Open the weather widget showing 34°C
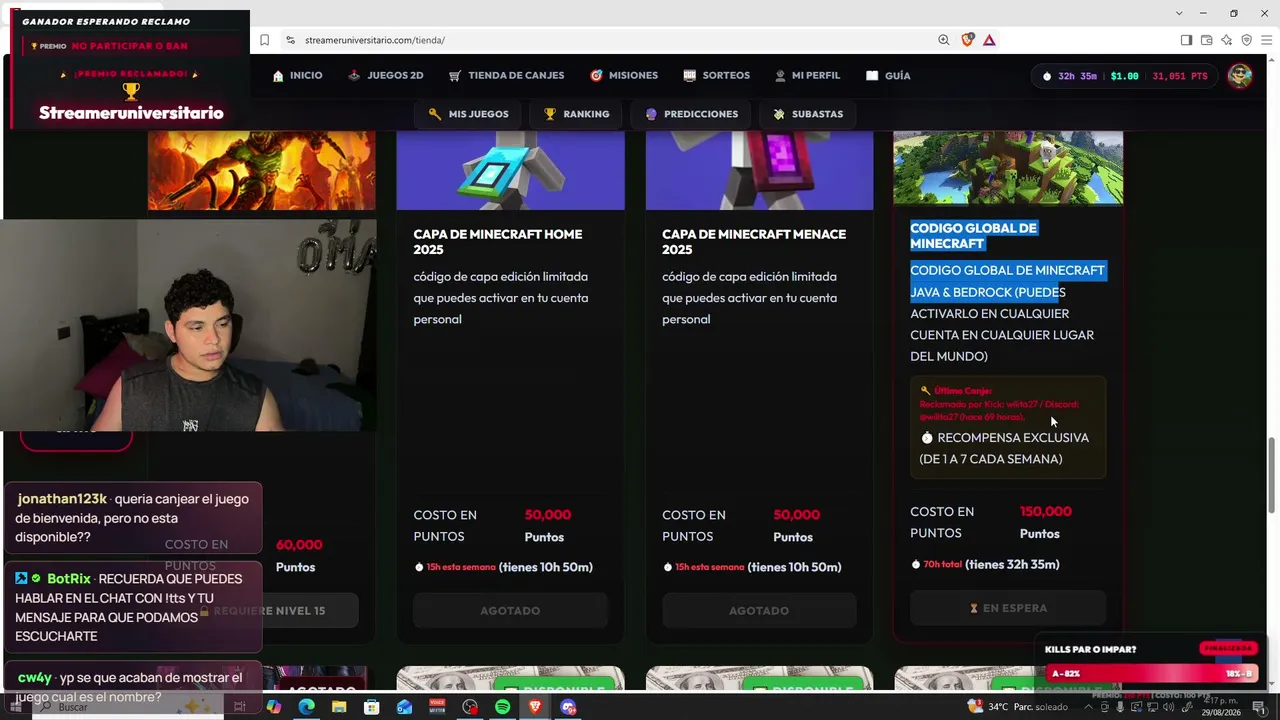 point(1018,707)
